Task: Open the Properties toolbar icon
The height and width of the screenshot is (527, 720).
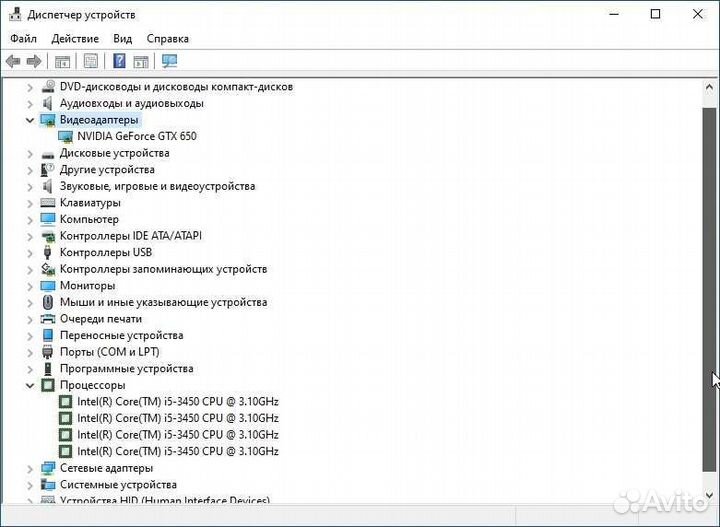Action: click(x=90, y=61)
